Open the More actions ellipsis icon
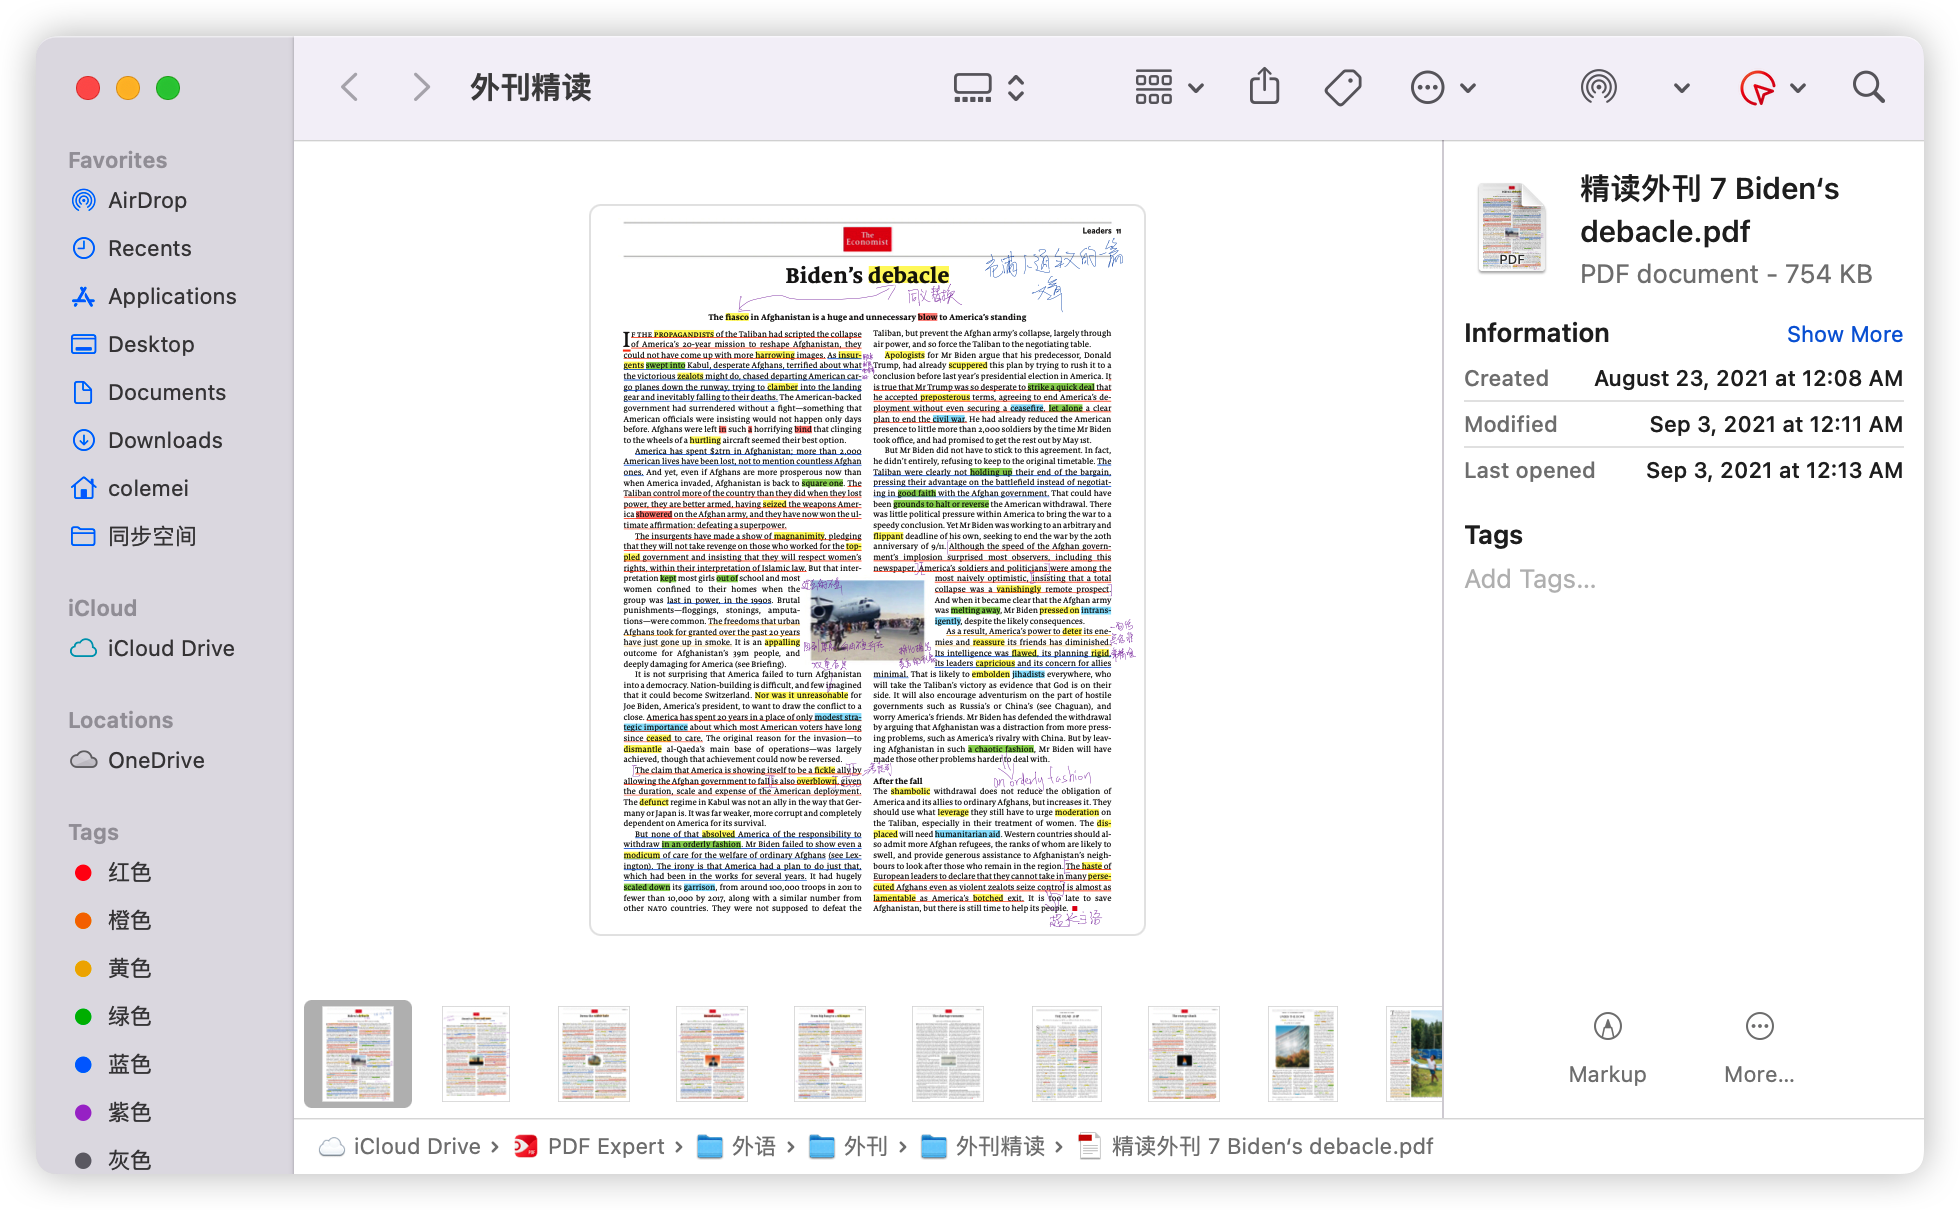1960x1210 pixels. point(1427,88)
